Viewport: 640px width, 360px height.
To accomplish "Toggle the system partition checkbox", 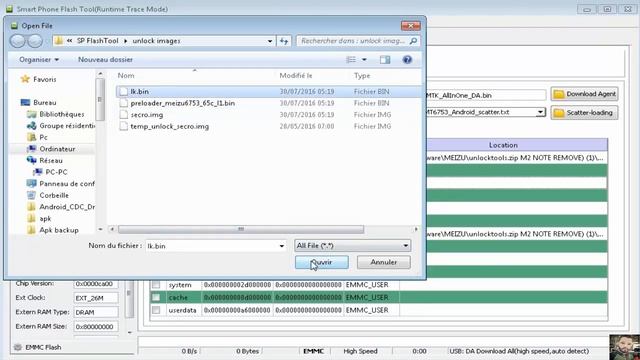I will point(156,284).
